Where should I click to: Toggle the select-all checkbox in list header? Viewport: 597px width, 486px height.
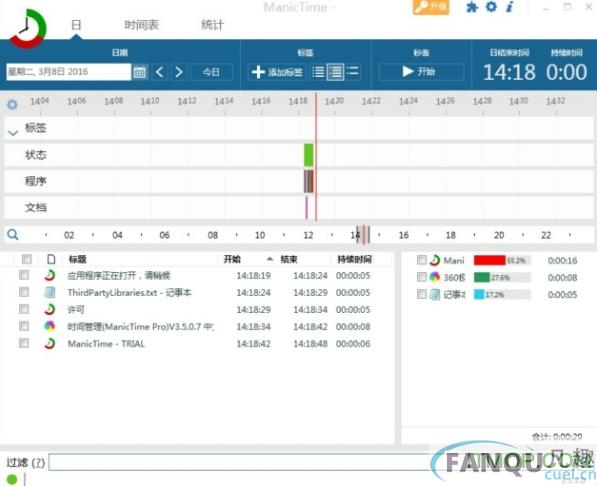tap(27, 259)
